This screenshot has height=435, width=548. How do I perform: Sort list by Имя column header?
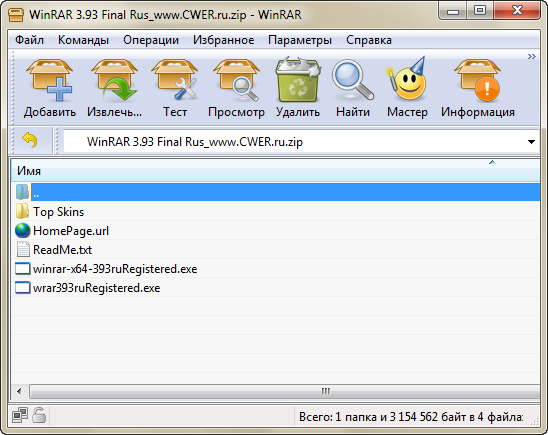[x=275, y=171]
